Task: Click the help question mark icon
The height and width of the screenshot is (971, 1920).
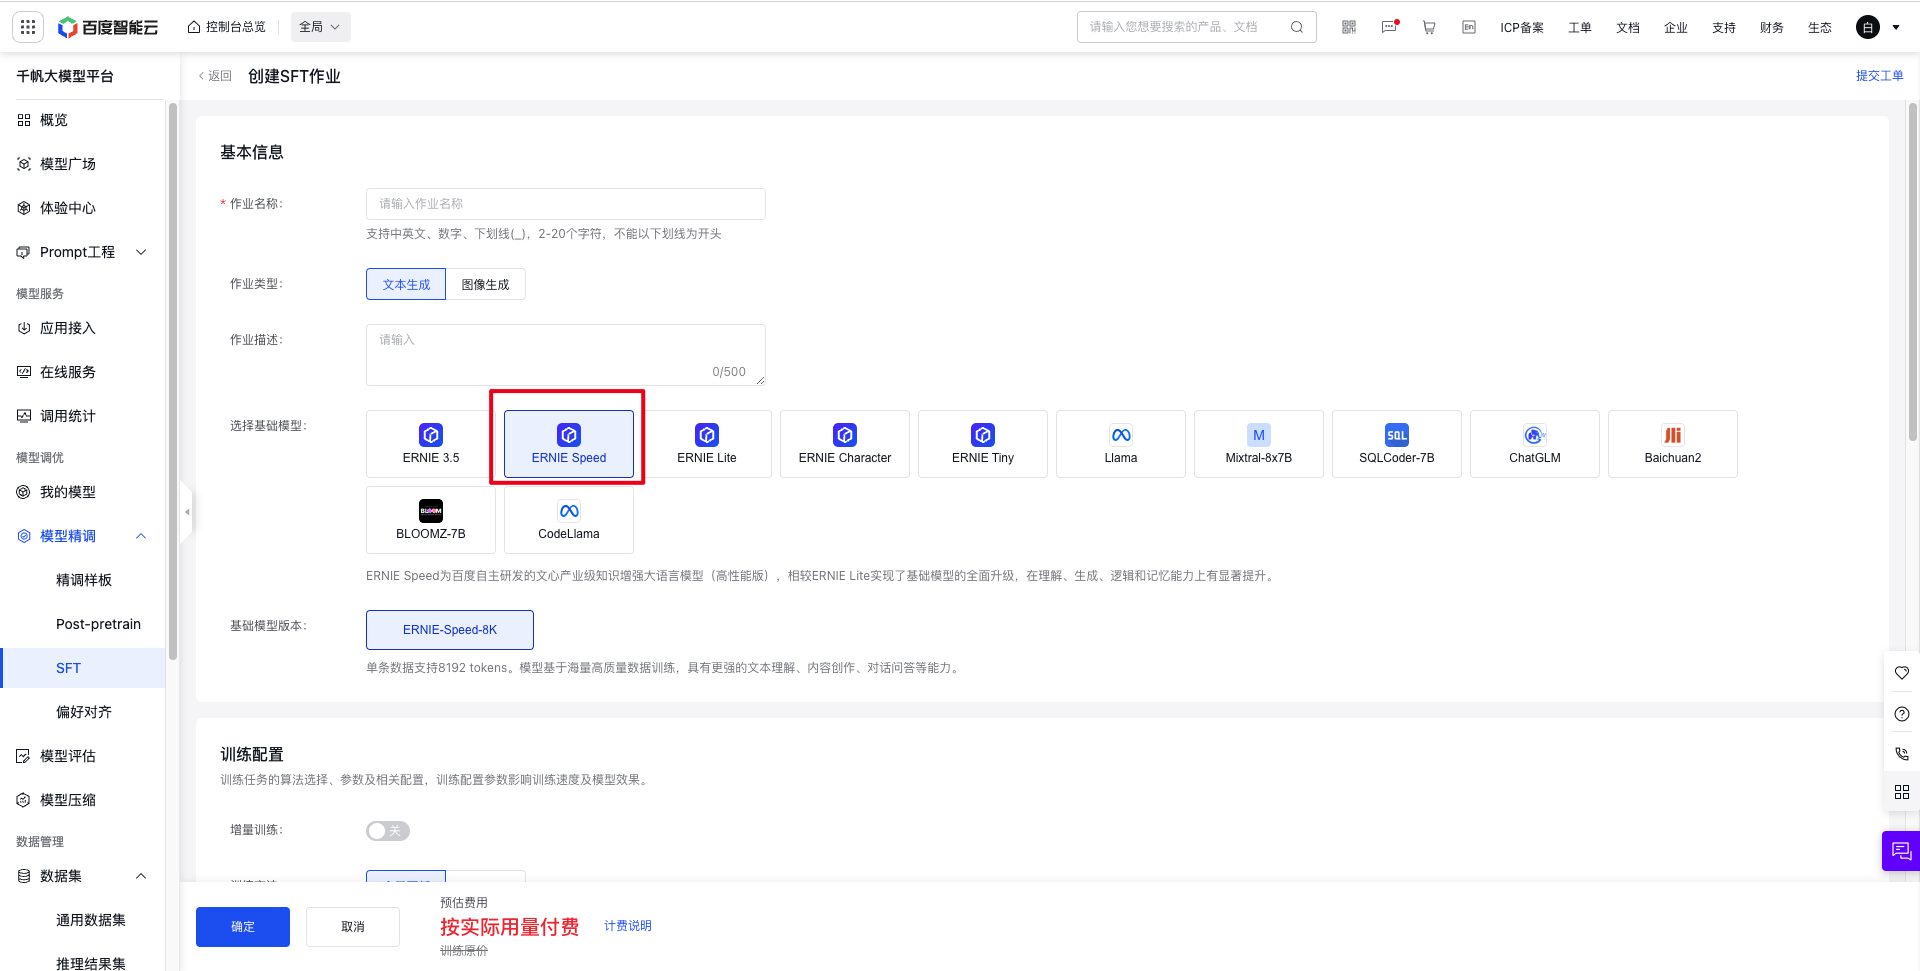Action: point(1902,713)
